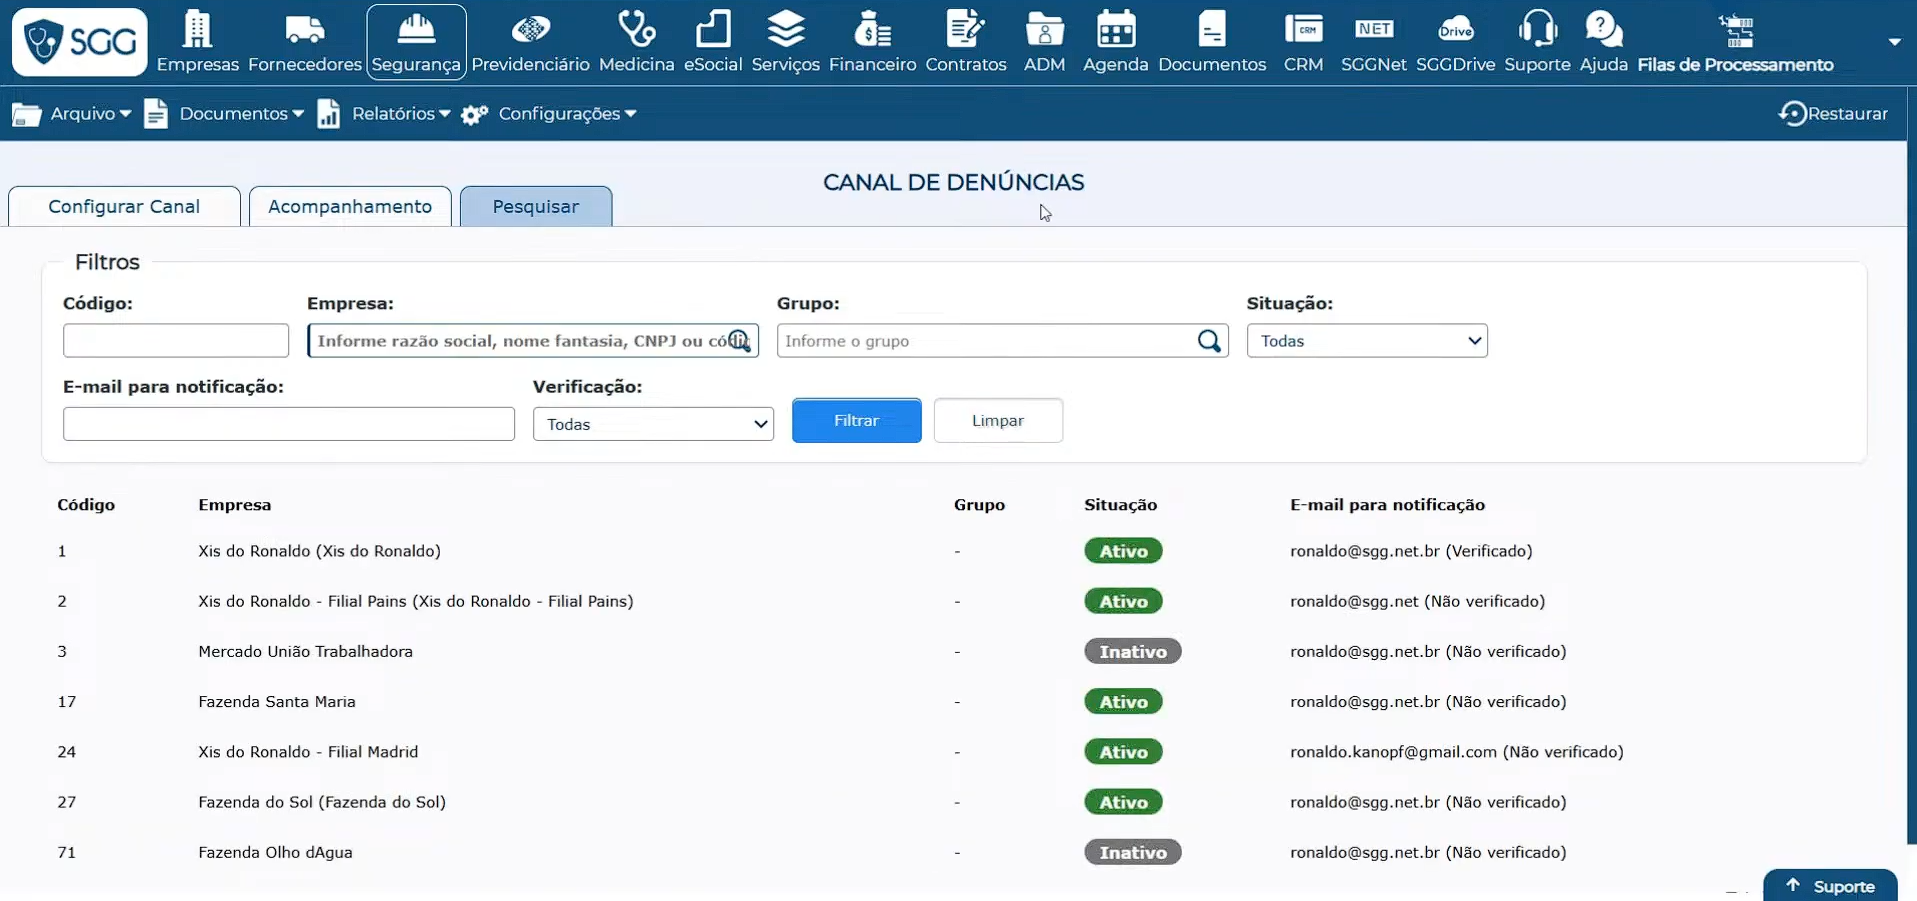The width and height of the screenshot is (1917, 901).
Task: Open the SGGDrive cloud icon
Action: click(x=1456, y=29)
